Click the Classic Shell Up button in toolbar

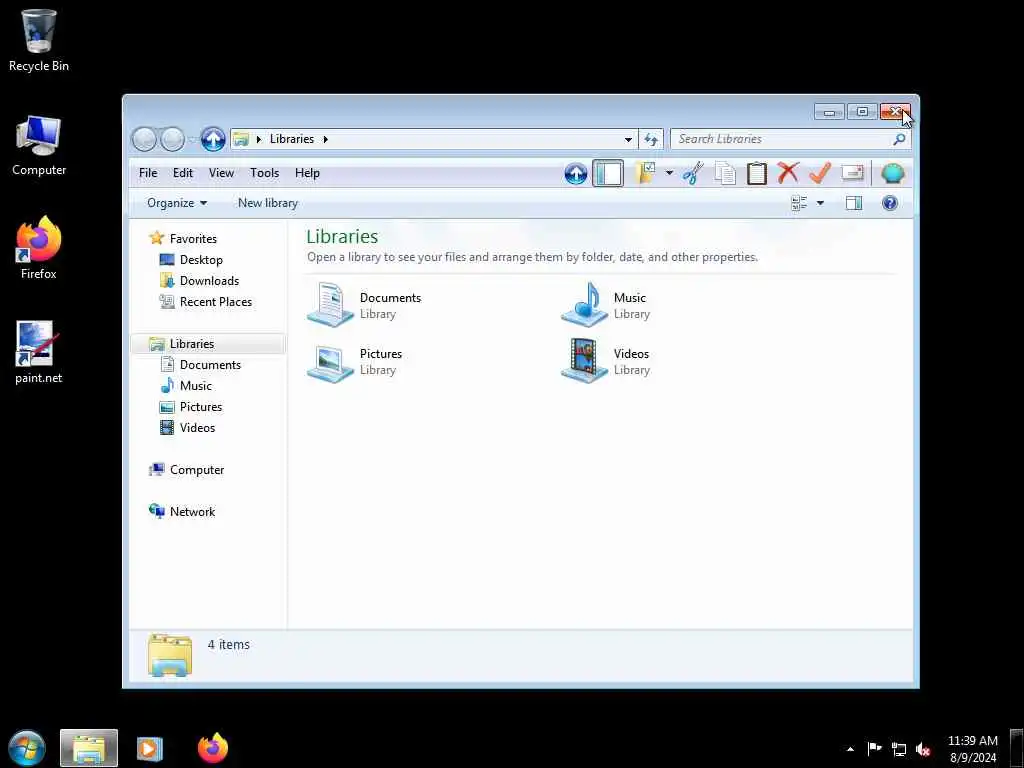[575, 174]
